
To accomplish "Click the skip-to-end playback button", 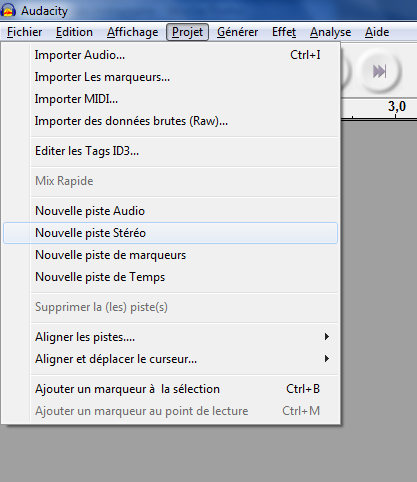I will coord(379,71).
